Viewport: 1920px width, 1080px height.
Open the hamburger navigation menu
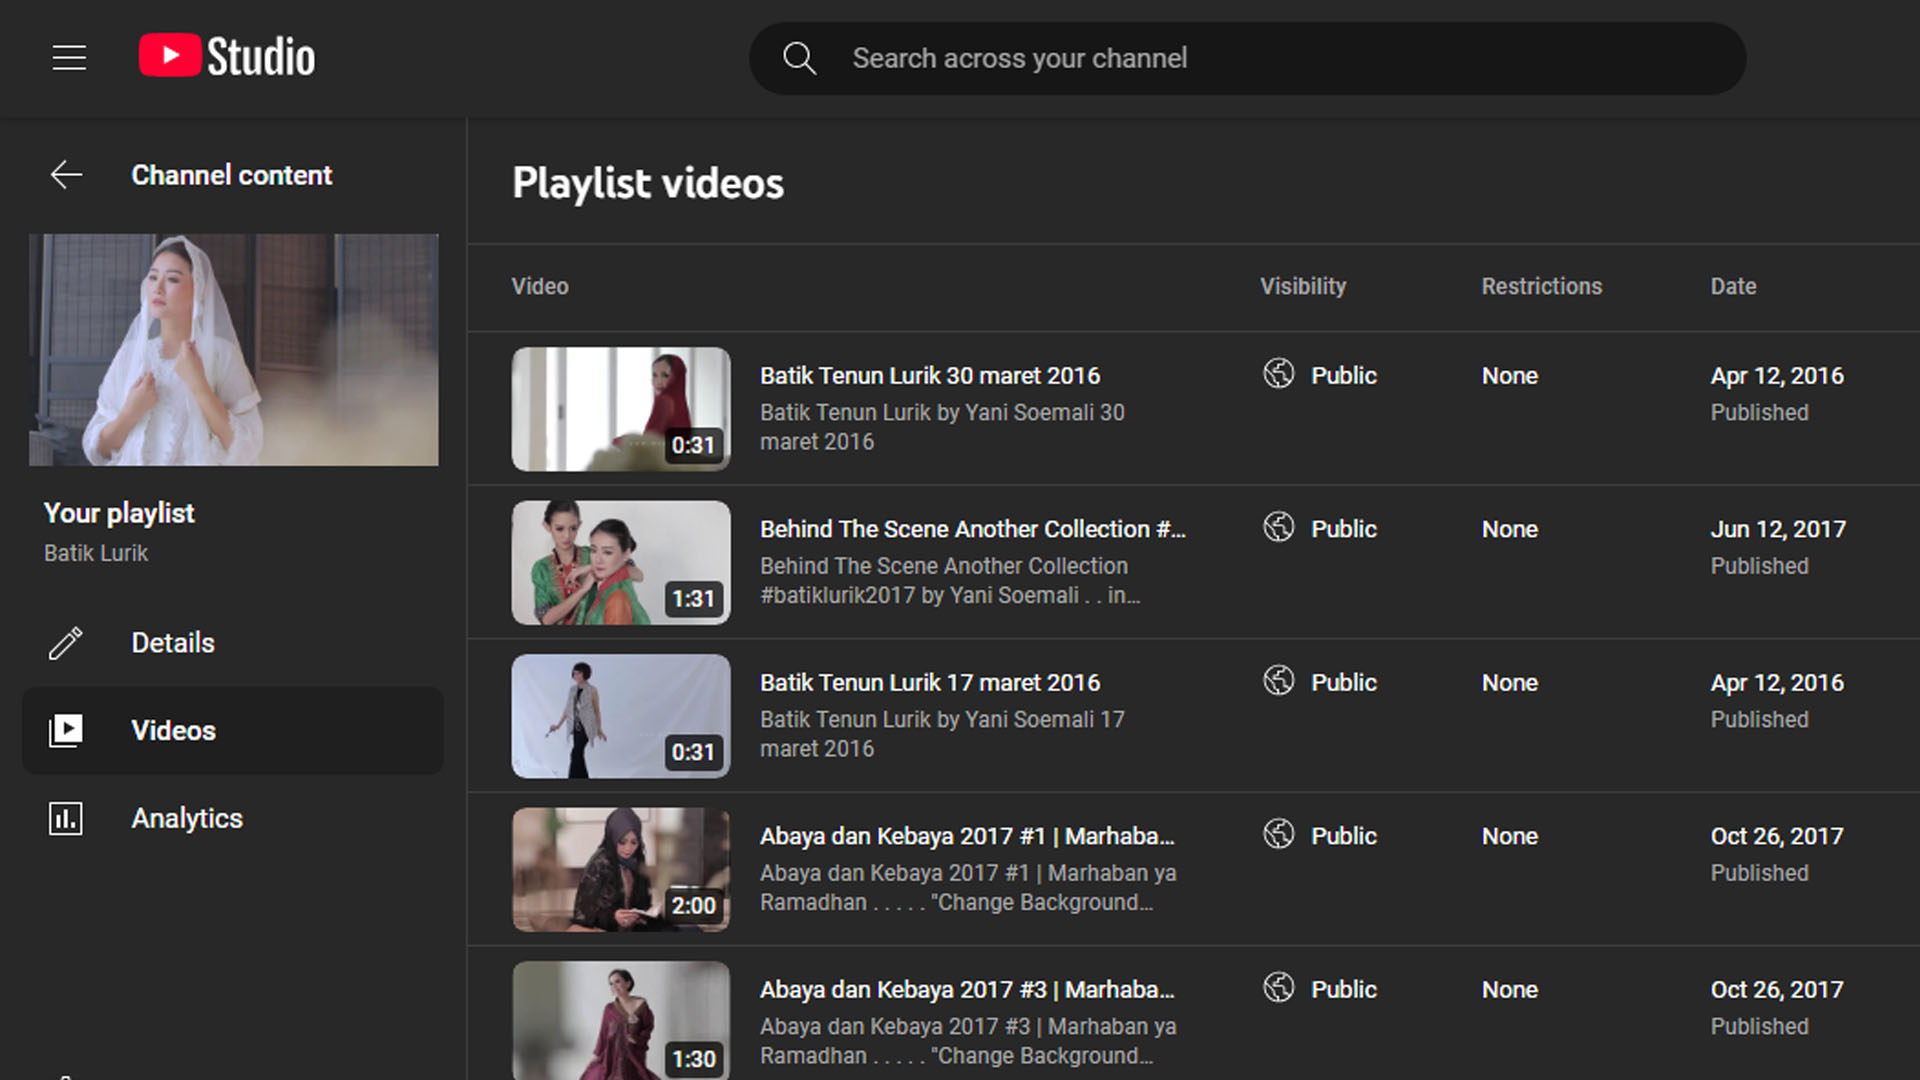click(69, 57)
